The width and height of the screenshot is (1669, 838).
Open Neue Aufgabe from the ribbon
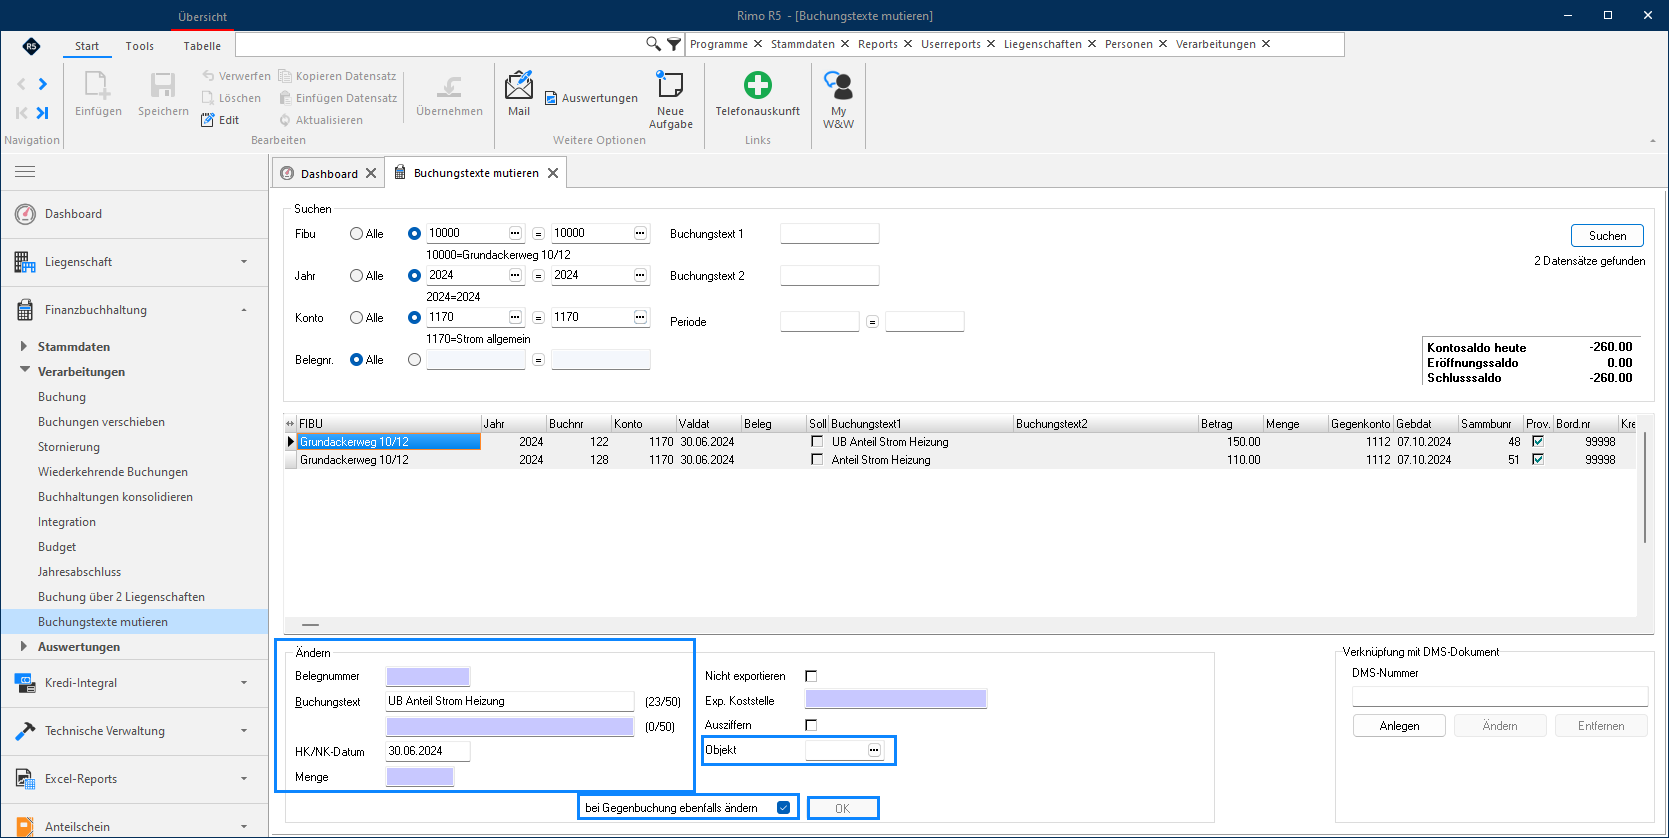670,85
